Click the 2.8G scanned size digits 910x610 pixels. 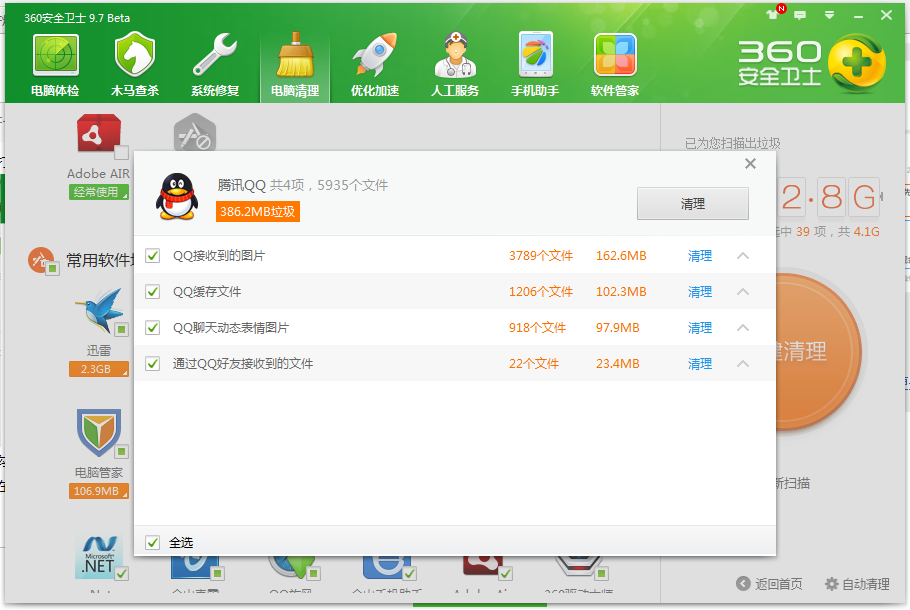click(829, 197)
